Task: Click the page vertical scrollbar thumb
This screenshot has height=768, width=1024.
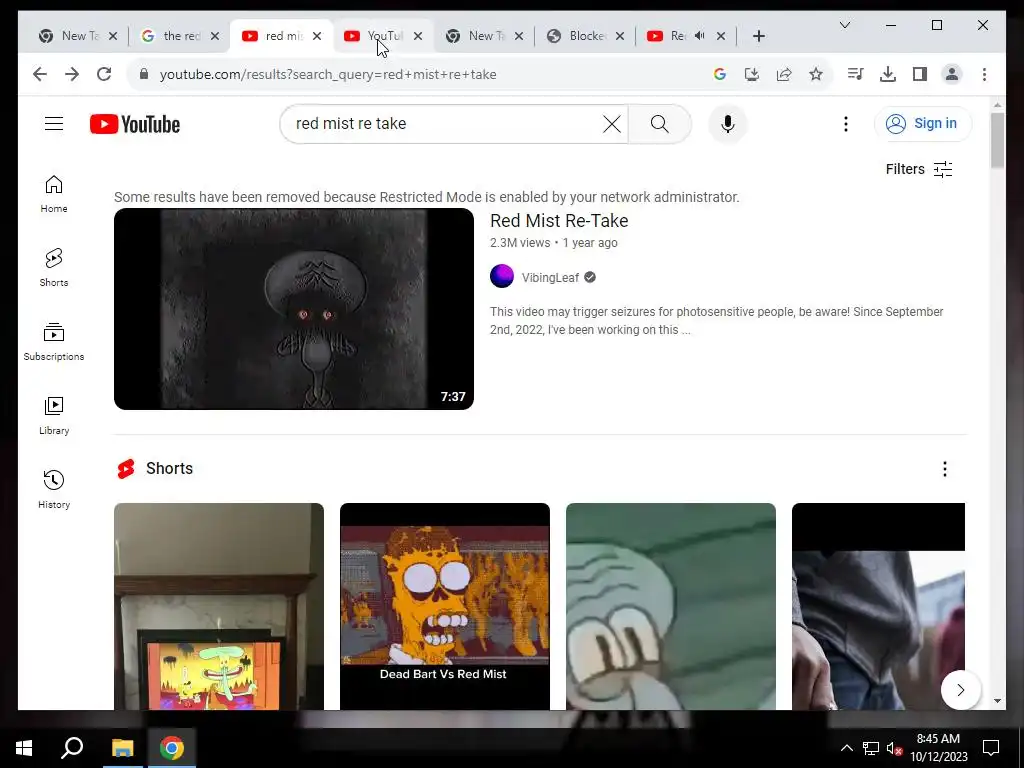Action: [x=997, y=140]
